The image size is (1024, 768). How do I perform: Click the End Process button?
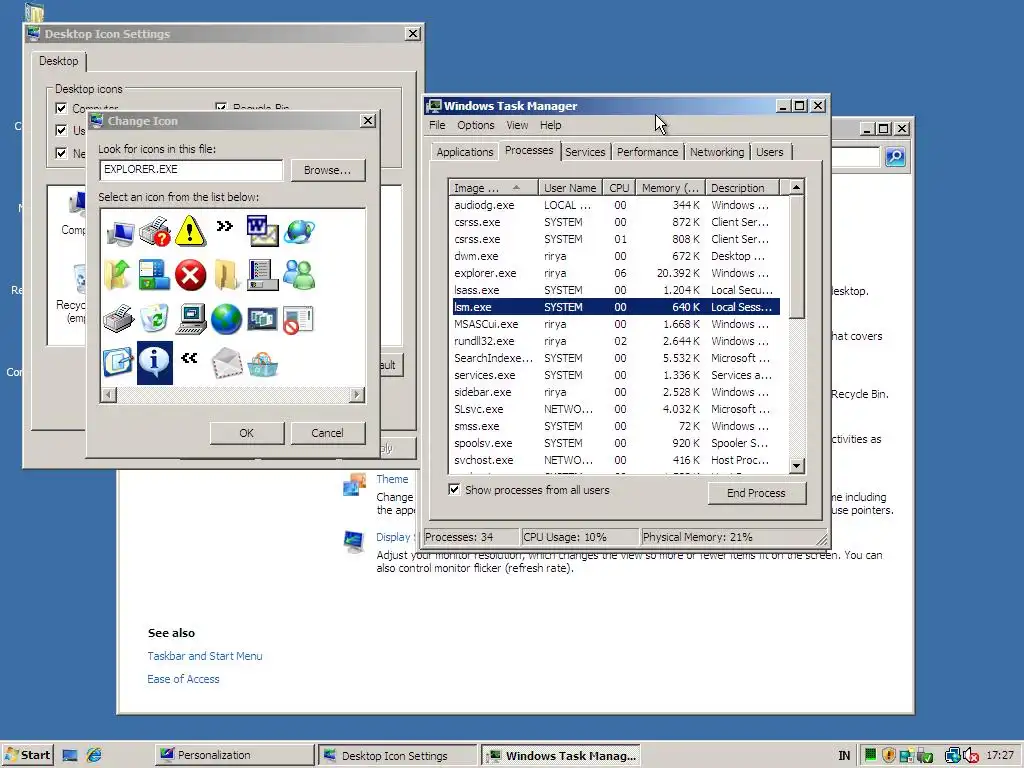coord(756,492)
